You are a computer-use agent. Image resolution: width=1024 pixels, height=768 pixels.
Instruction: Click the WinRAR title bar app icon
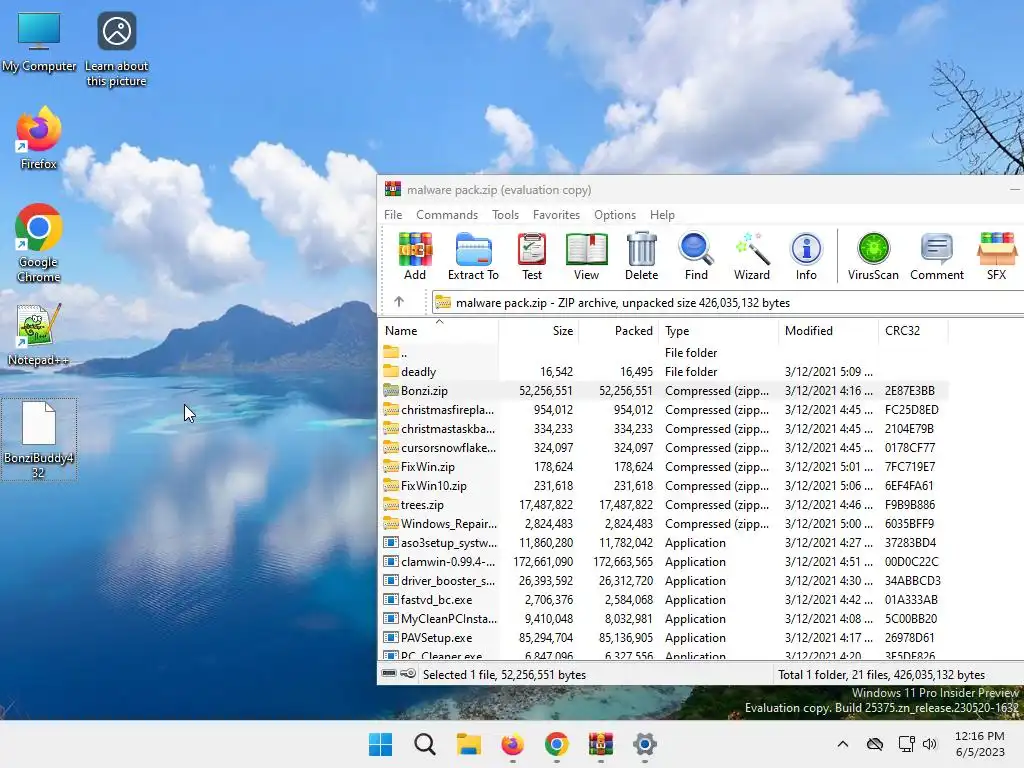pyautogui.click(x=392, y=189)
